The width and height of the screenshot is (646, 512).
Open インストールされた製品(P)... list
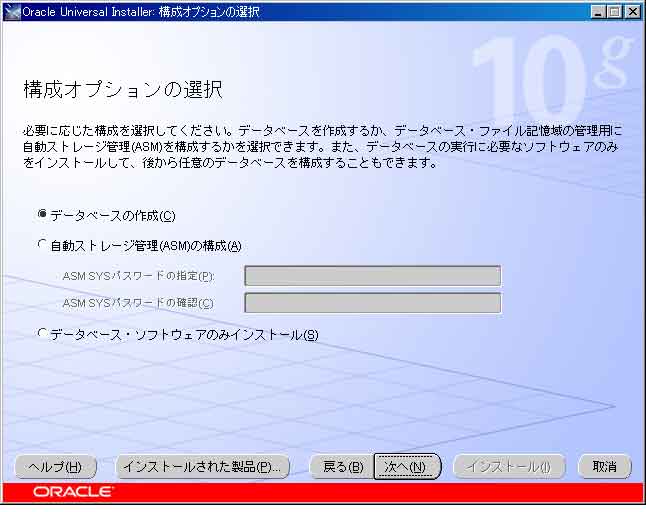pos(202,467)
